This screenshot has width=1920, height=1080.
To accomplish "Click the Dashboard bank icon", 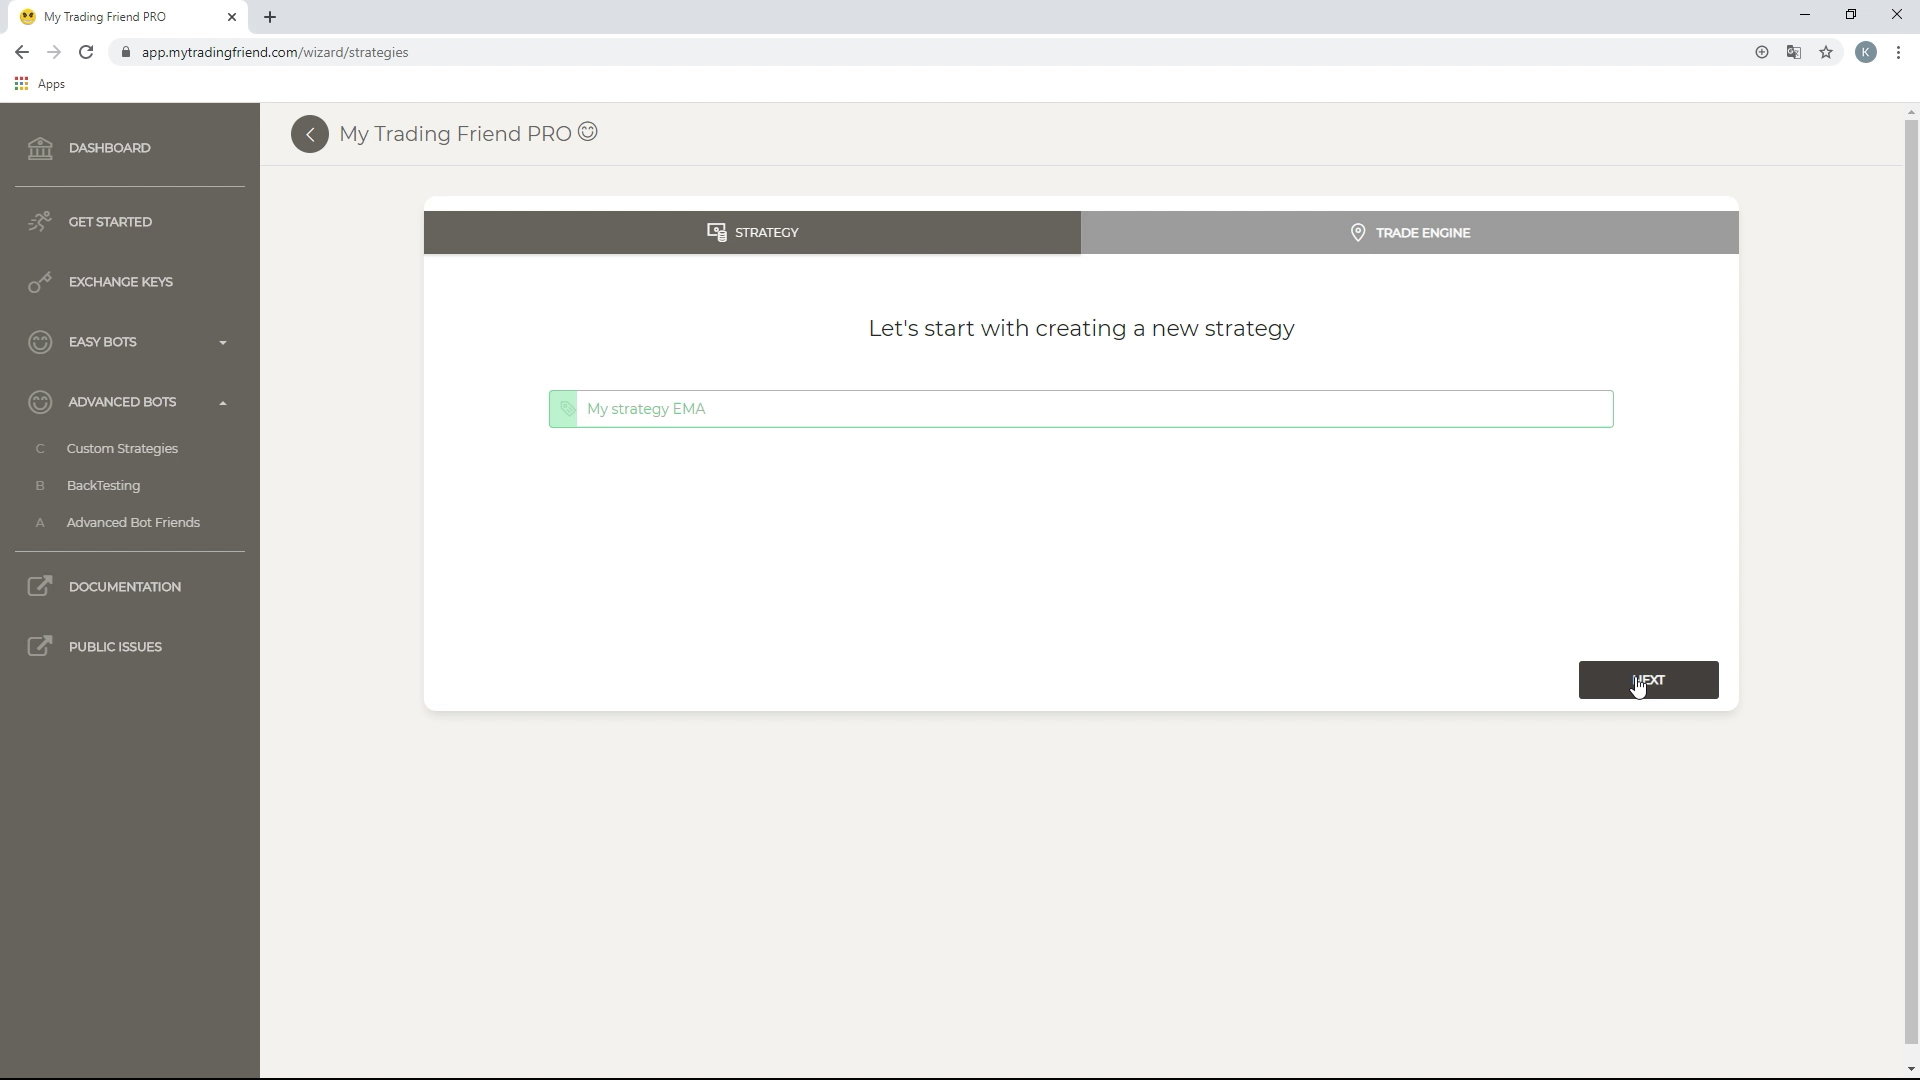I will (40, 148).
